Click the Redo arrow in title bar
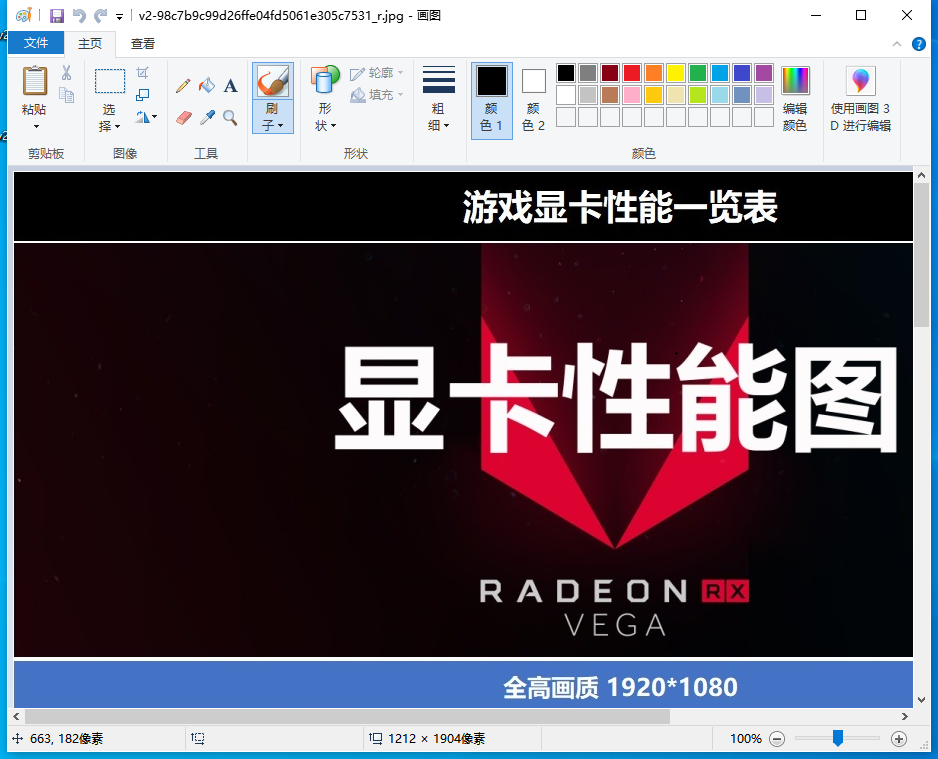 [x=100, y=16]
